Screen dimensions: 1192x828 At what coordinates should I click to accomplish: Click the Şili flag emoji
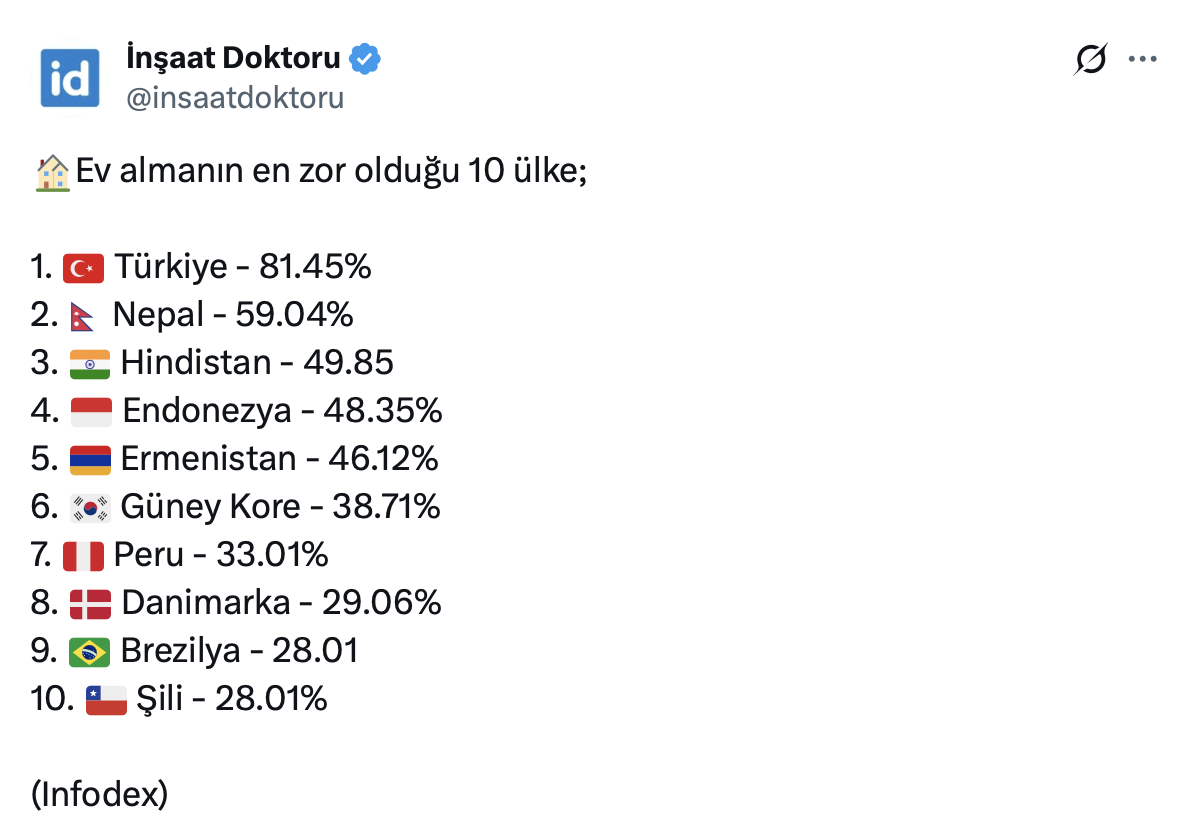[106, 699]
